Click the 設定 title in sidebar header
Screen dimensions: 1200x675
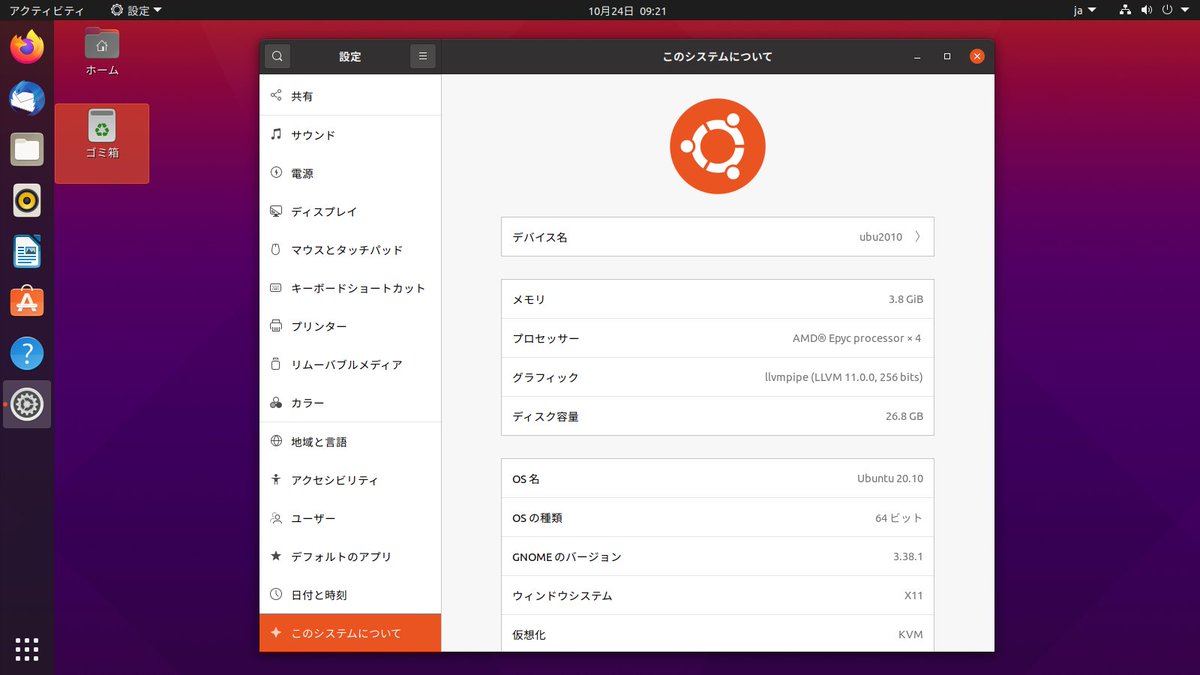[x=350, y=57]
